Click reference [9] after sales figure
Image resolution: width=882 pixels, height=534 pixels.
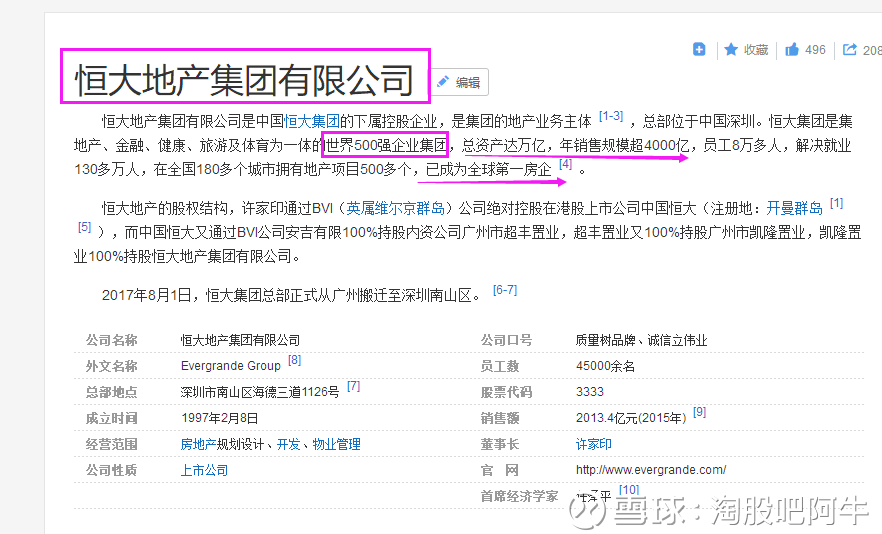click(699, 412)
